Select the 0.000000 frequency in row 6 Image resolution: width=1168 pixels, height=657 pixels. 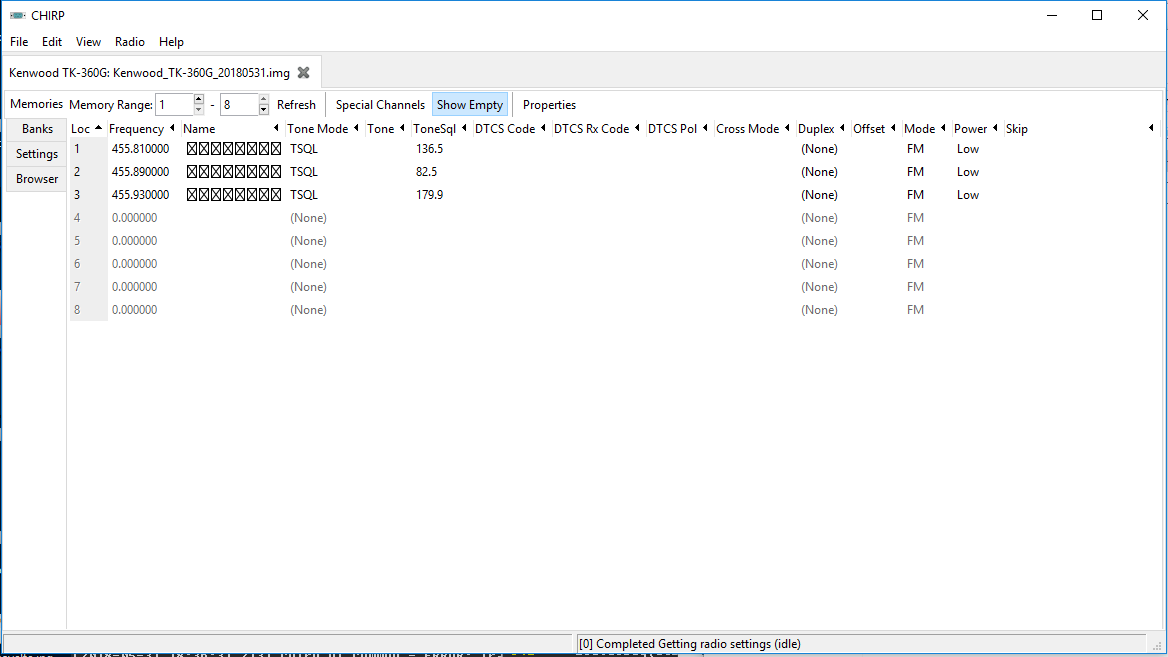click(x=134, y=264)
